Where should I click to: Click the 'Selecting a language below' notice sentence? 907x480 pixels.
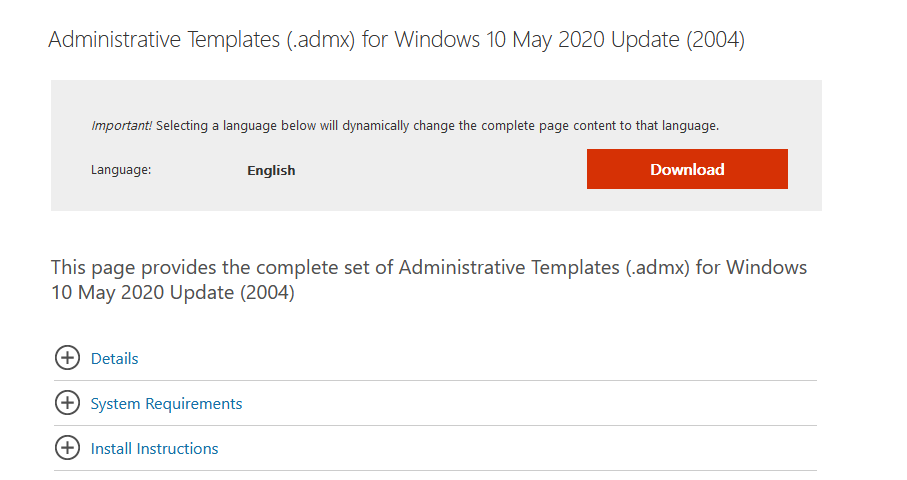[x=437, y=125]
